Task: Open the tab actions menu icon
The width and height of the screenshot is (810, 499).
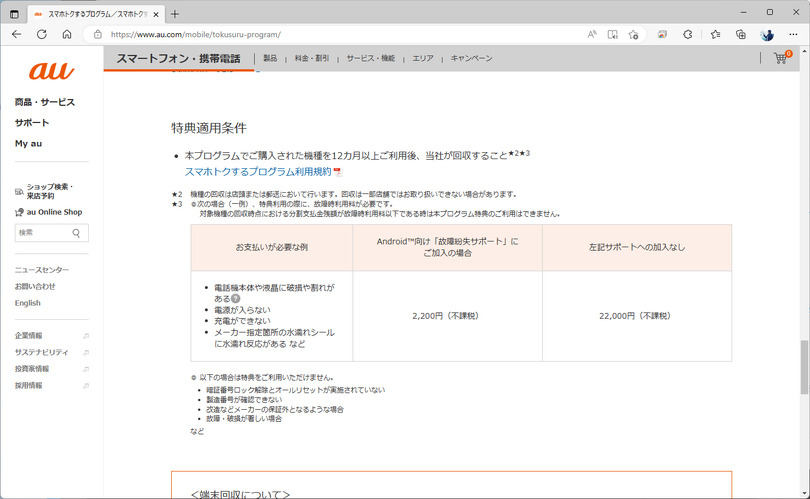Action: tap(14, 14)
